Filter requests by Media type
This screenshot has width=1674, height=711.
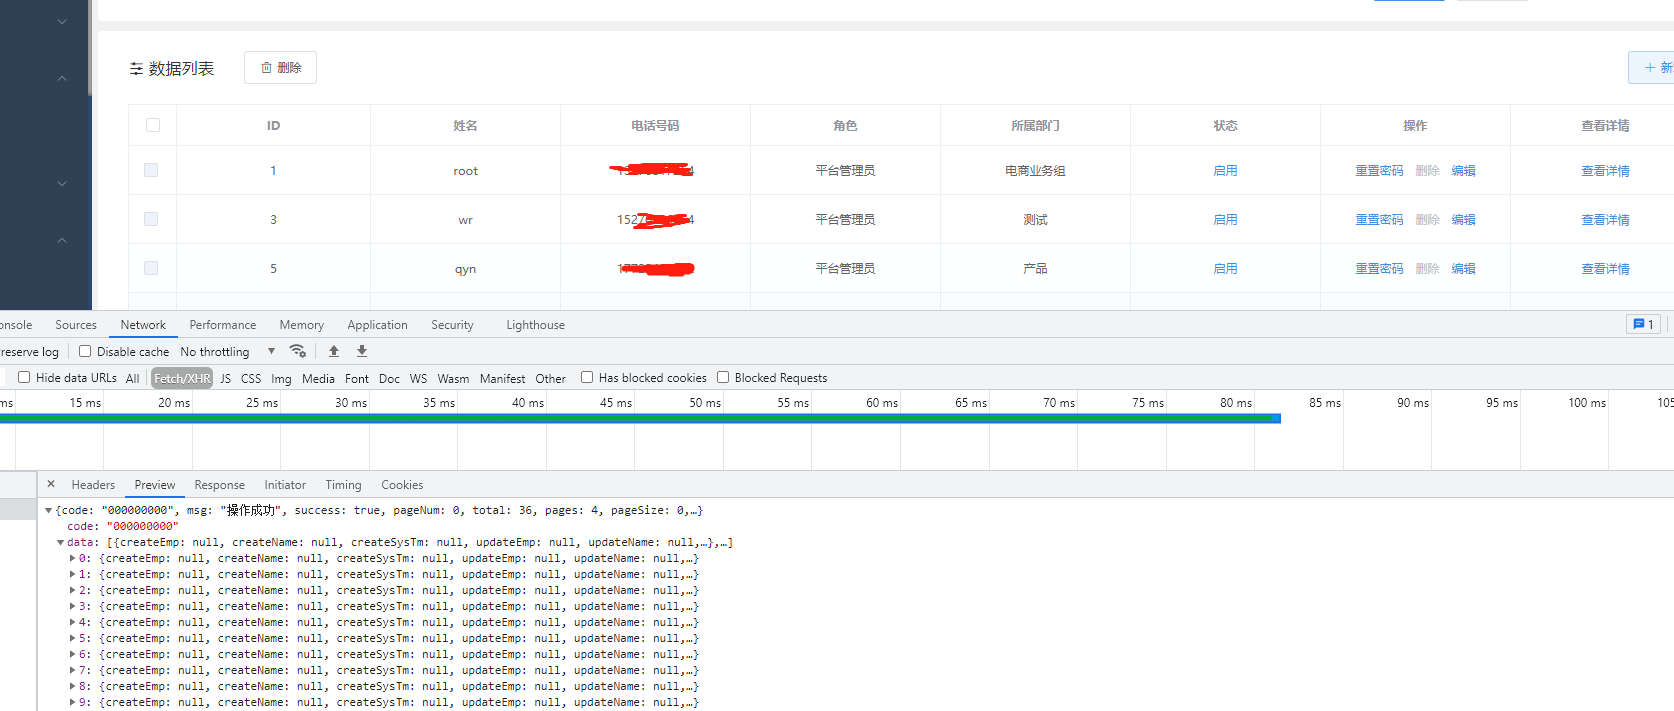click(318, 378)
